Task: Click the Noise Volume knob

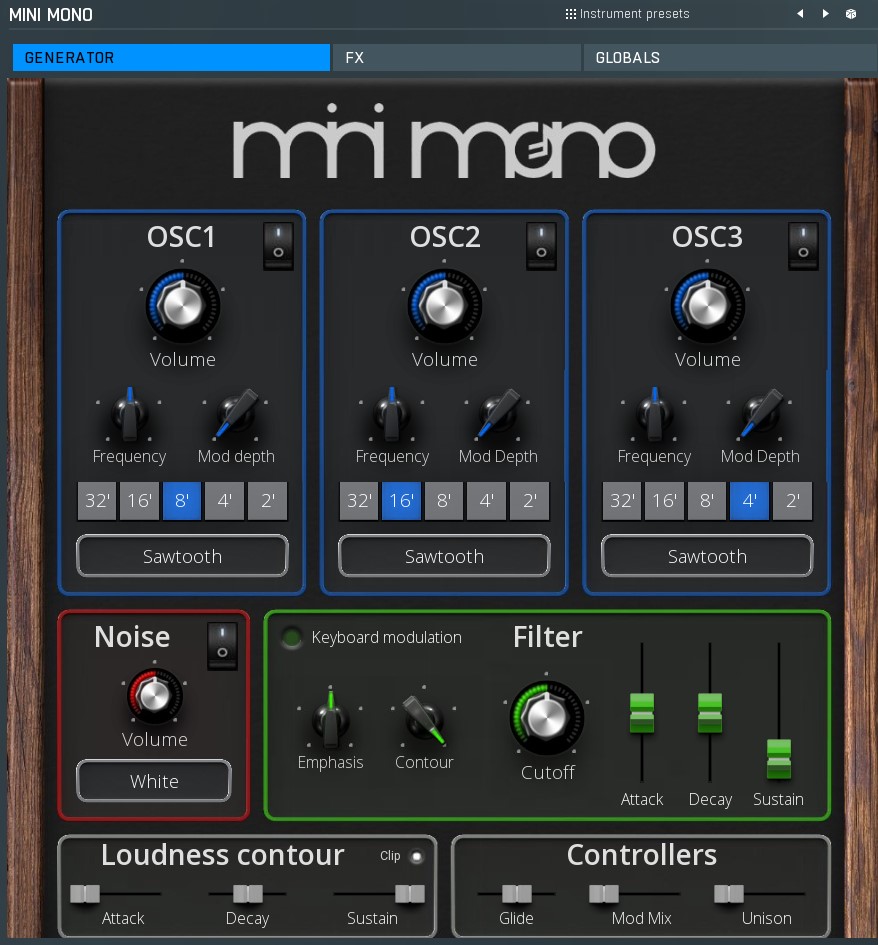Action: click(x=154, y=696)
